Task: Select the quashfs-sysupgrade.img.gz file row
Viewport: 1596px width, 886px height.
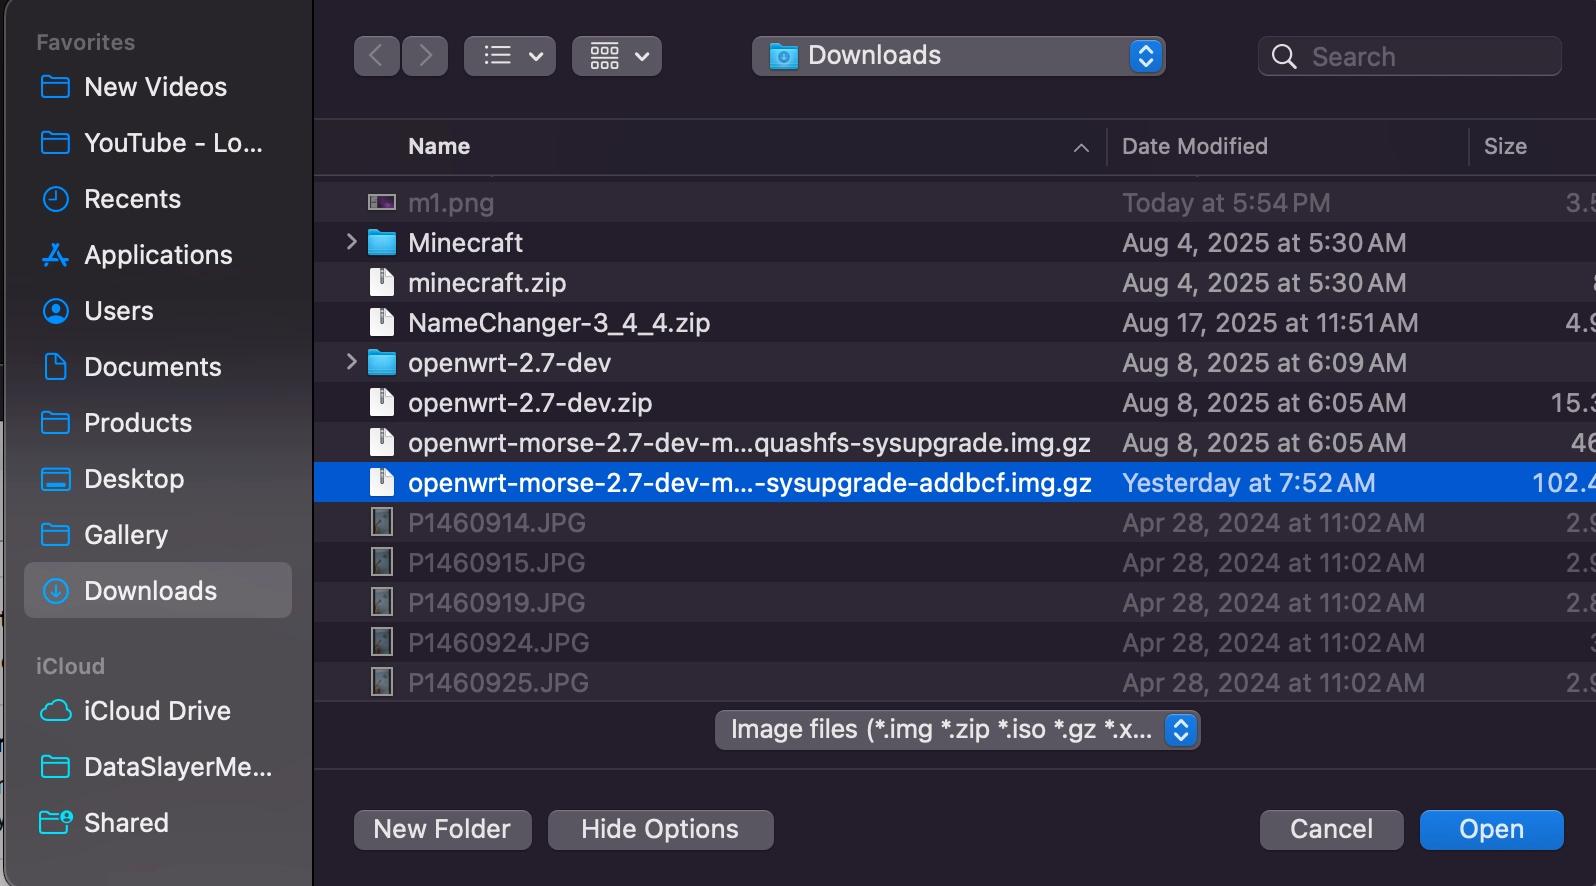Action: (x=955, y=443)
